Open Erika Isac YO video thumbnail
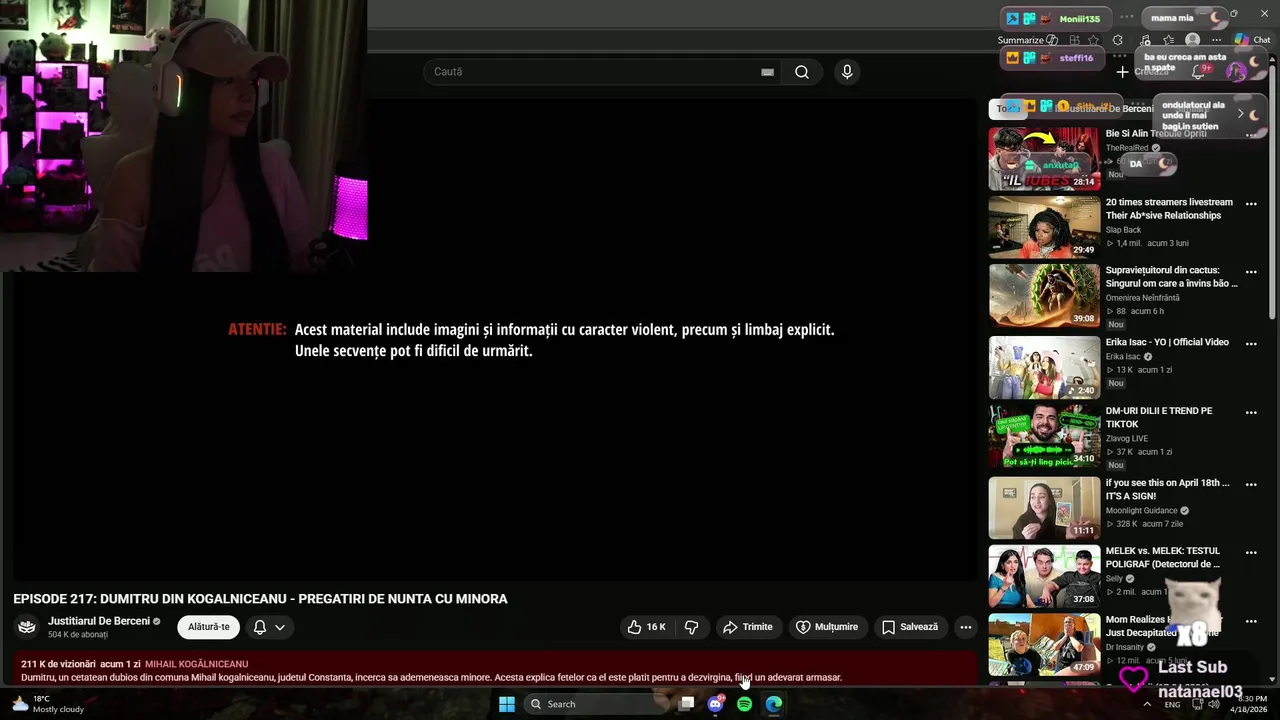Screen dimensions: 1280x720 1044,367
